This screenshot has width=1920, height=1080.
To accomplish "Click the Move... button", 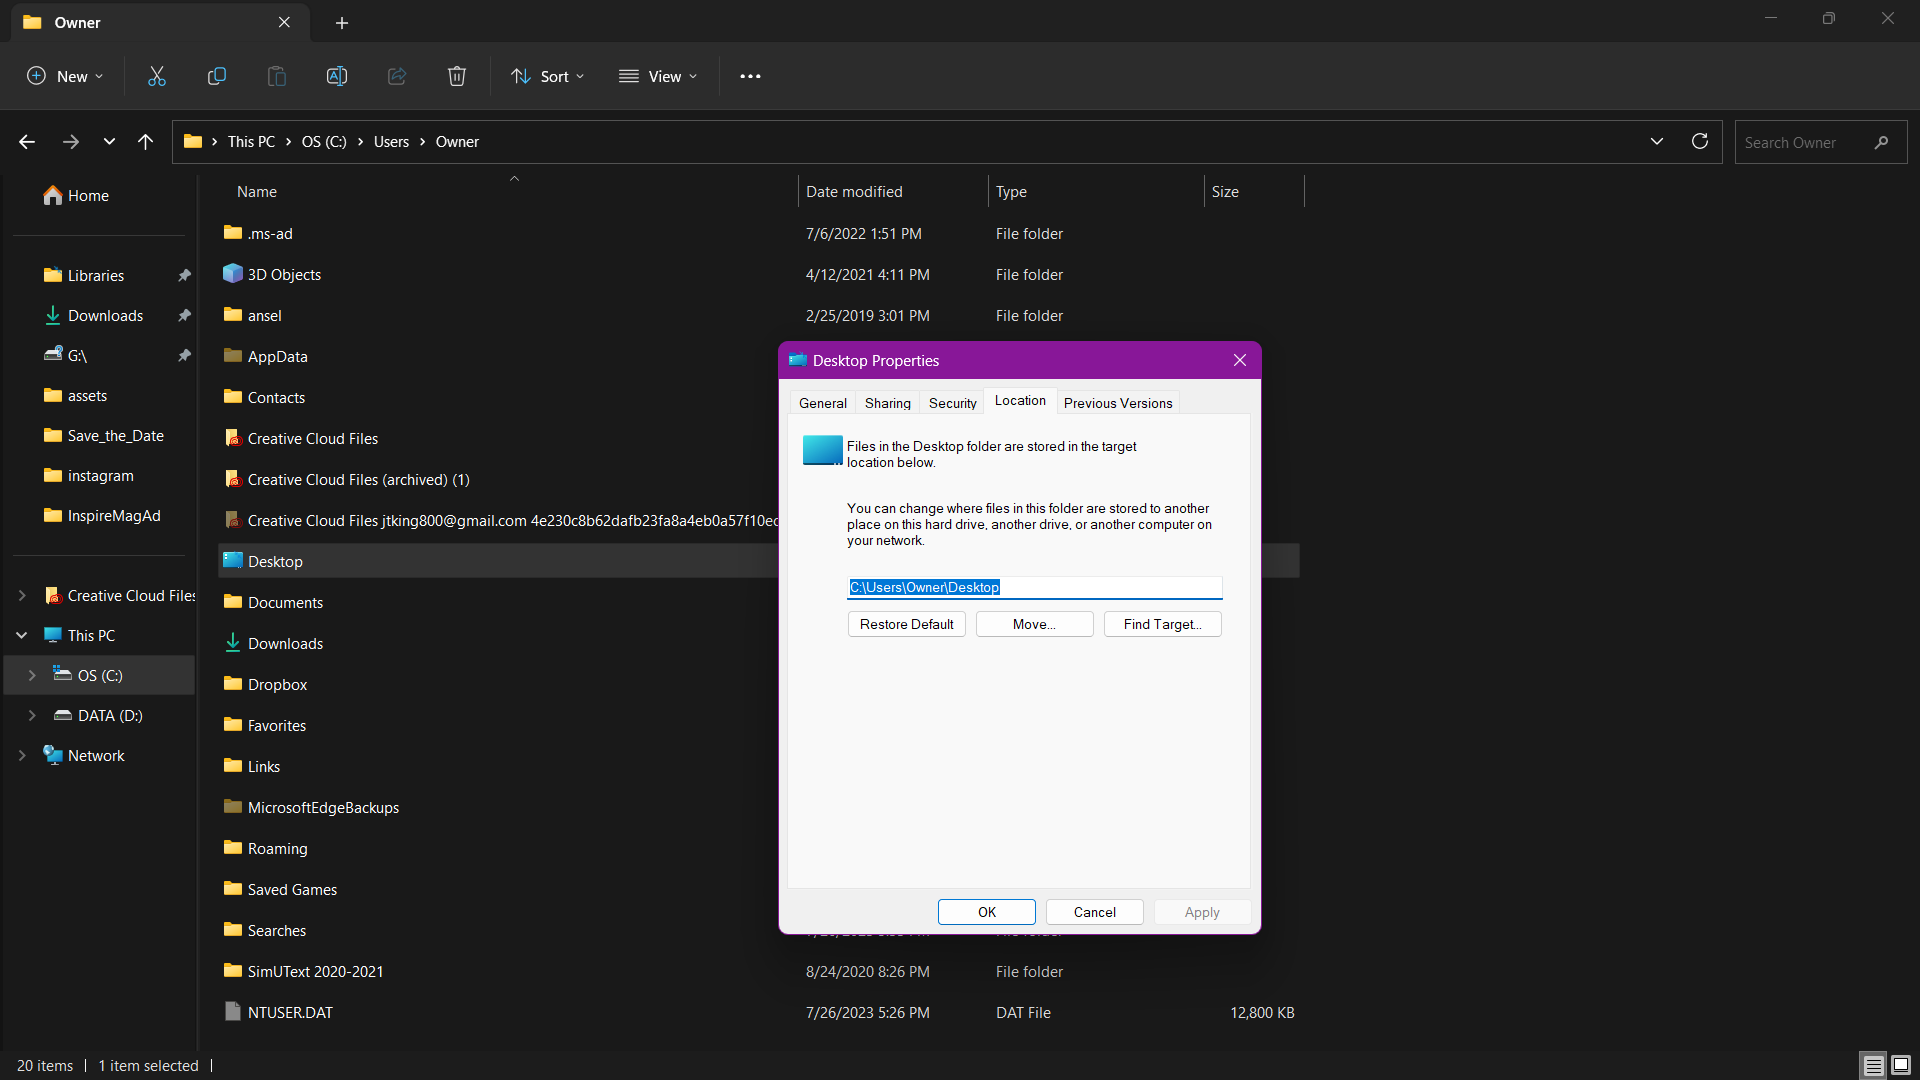I will [x=1035, y=624].
